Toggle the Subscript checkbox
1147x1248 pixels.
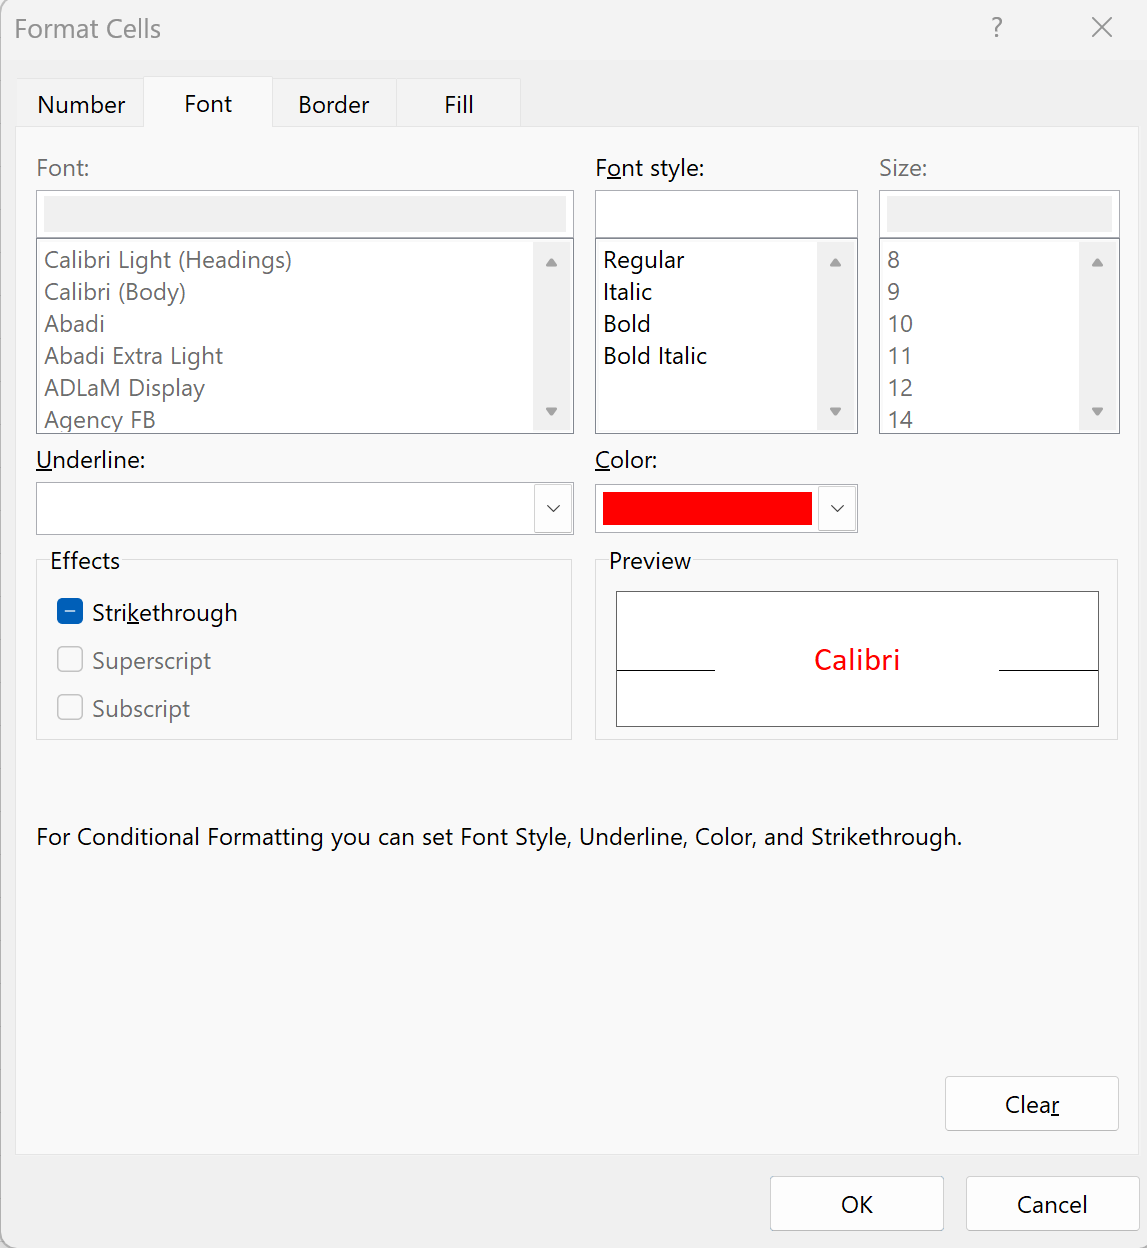click(70, 707)
